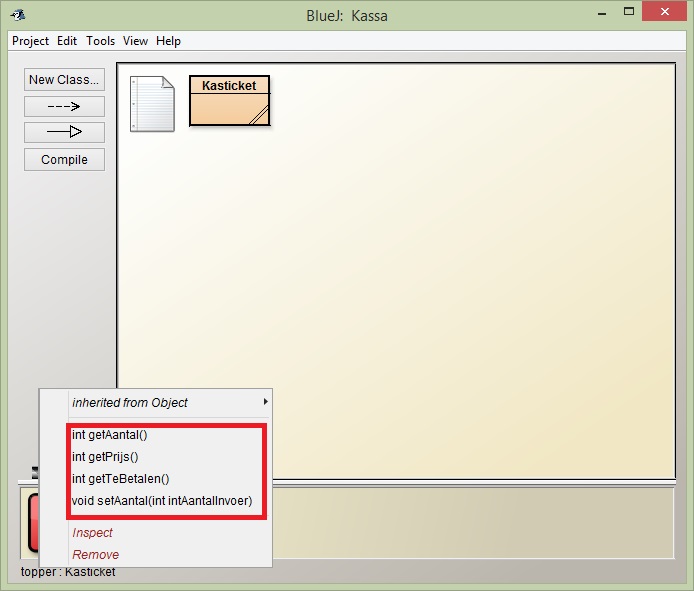The image size is (694, 591).
Task: Close the BlueJ Kassa window
Action: pyautogui.click(x=664, y=12)
